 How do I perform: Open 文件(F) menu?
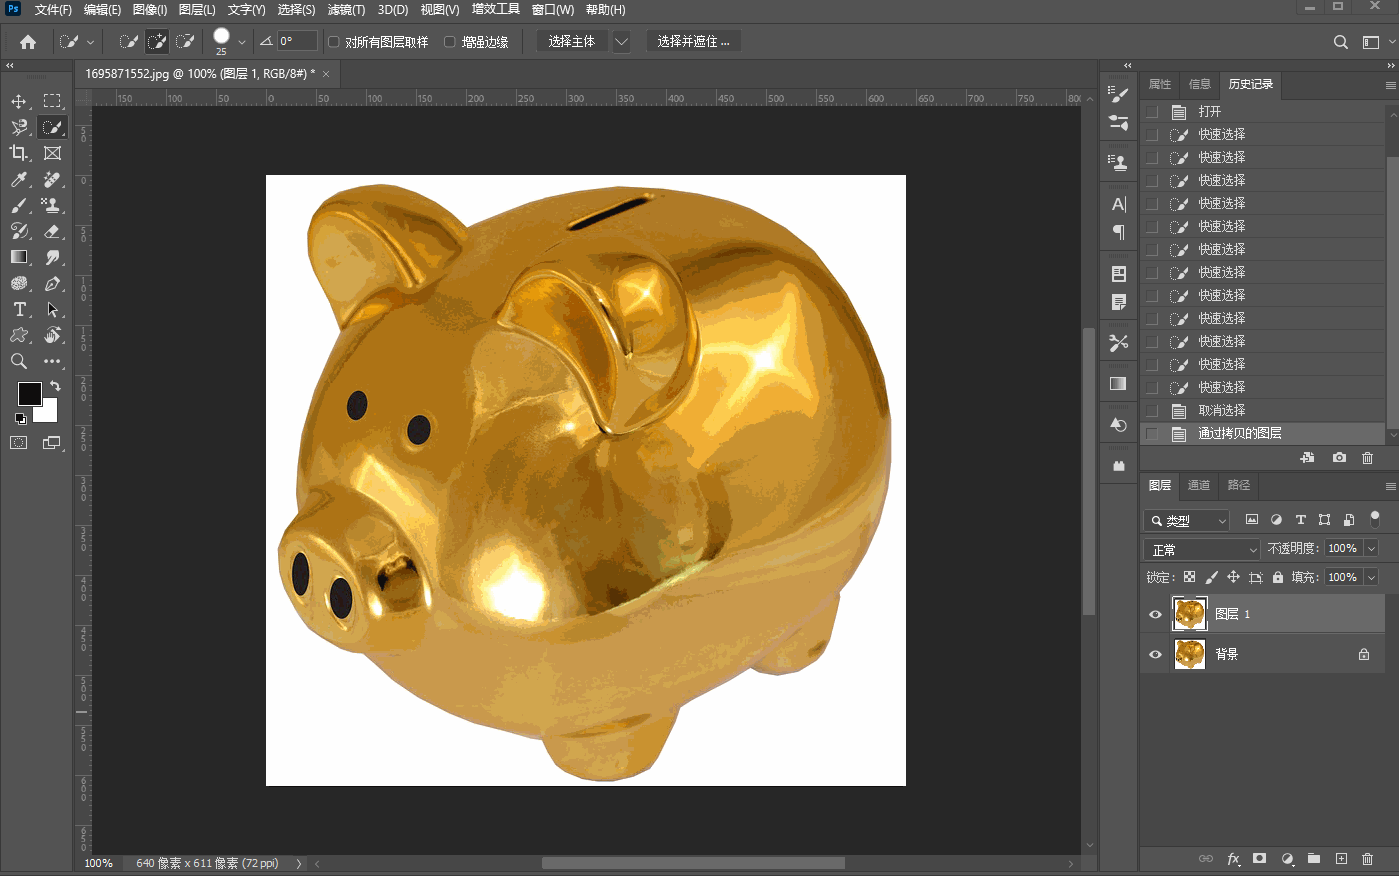pos(53,10)
